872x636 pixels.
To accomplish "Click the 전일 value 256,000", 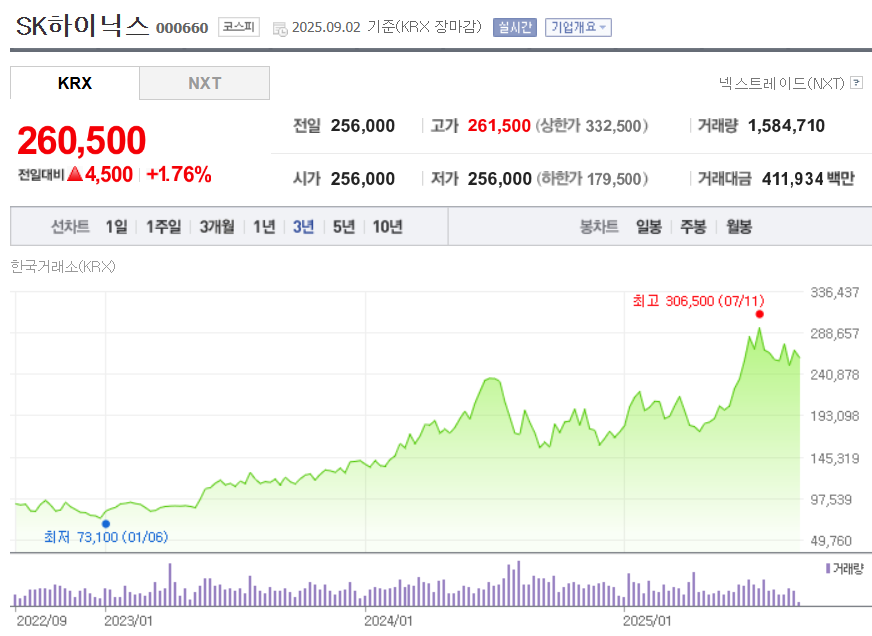I will [x=363, y=126].
